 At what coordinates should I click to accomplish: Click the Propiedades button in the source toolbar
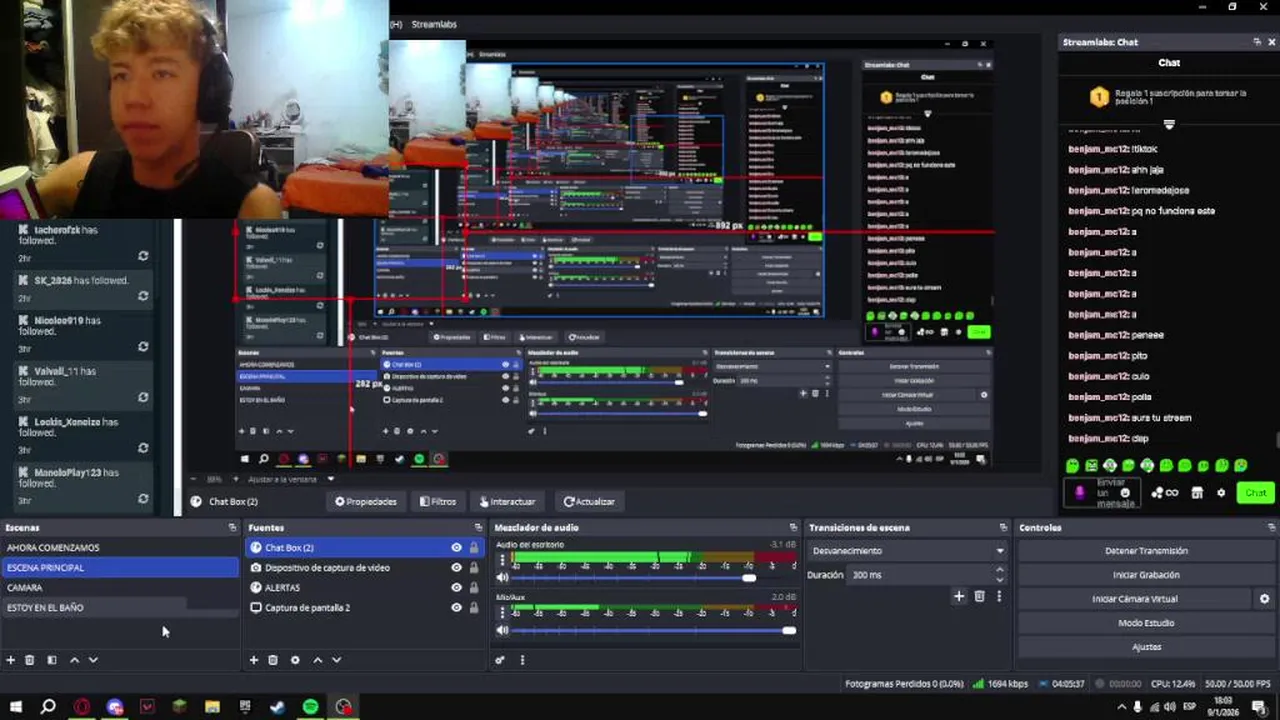[x=366, y=502]
